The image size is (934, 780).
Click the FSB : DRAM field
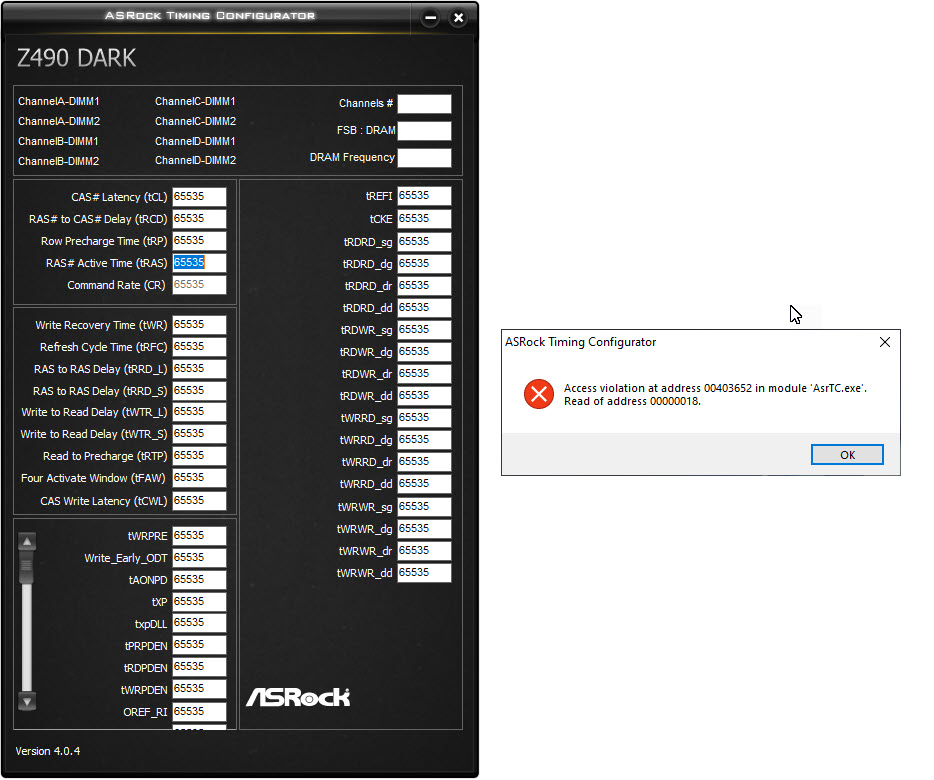[x=424, y=130]
